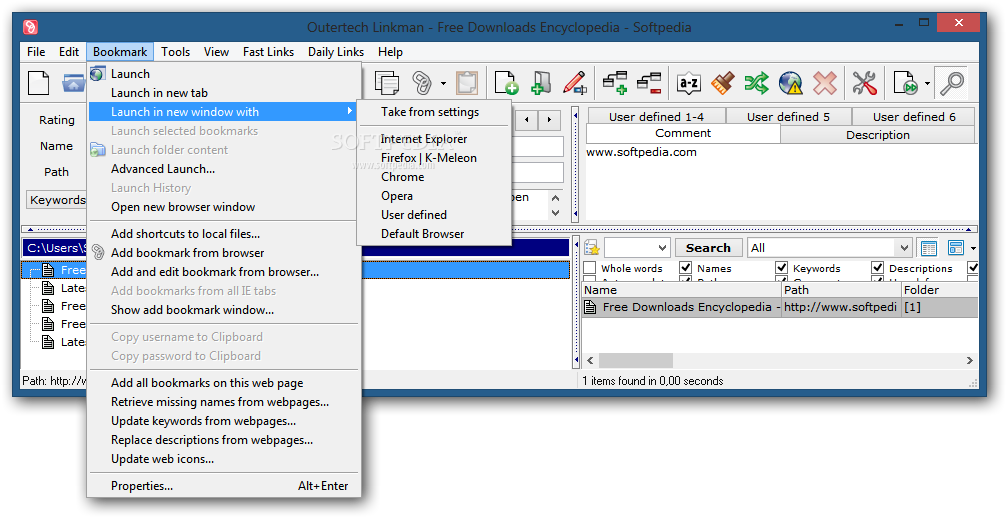Open dropdown arrow beside fast-forward page icon
1007x518 pixels.
(x=927, y=83)
